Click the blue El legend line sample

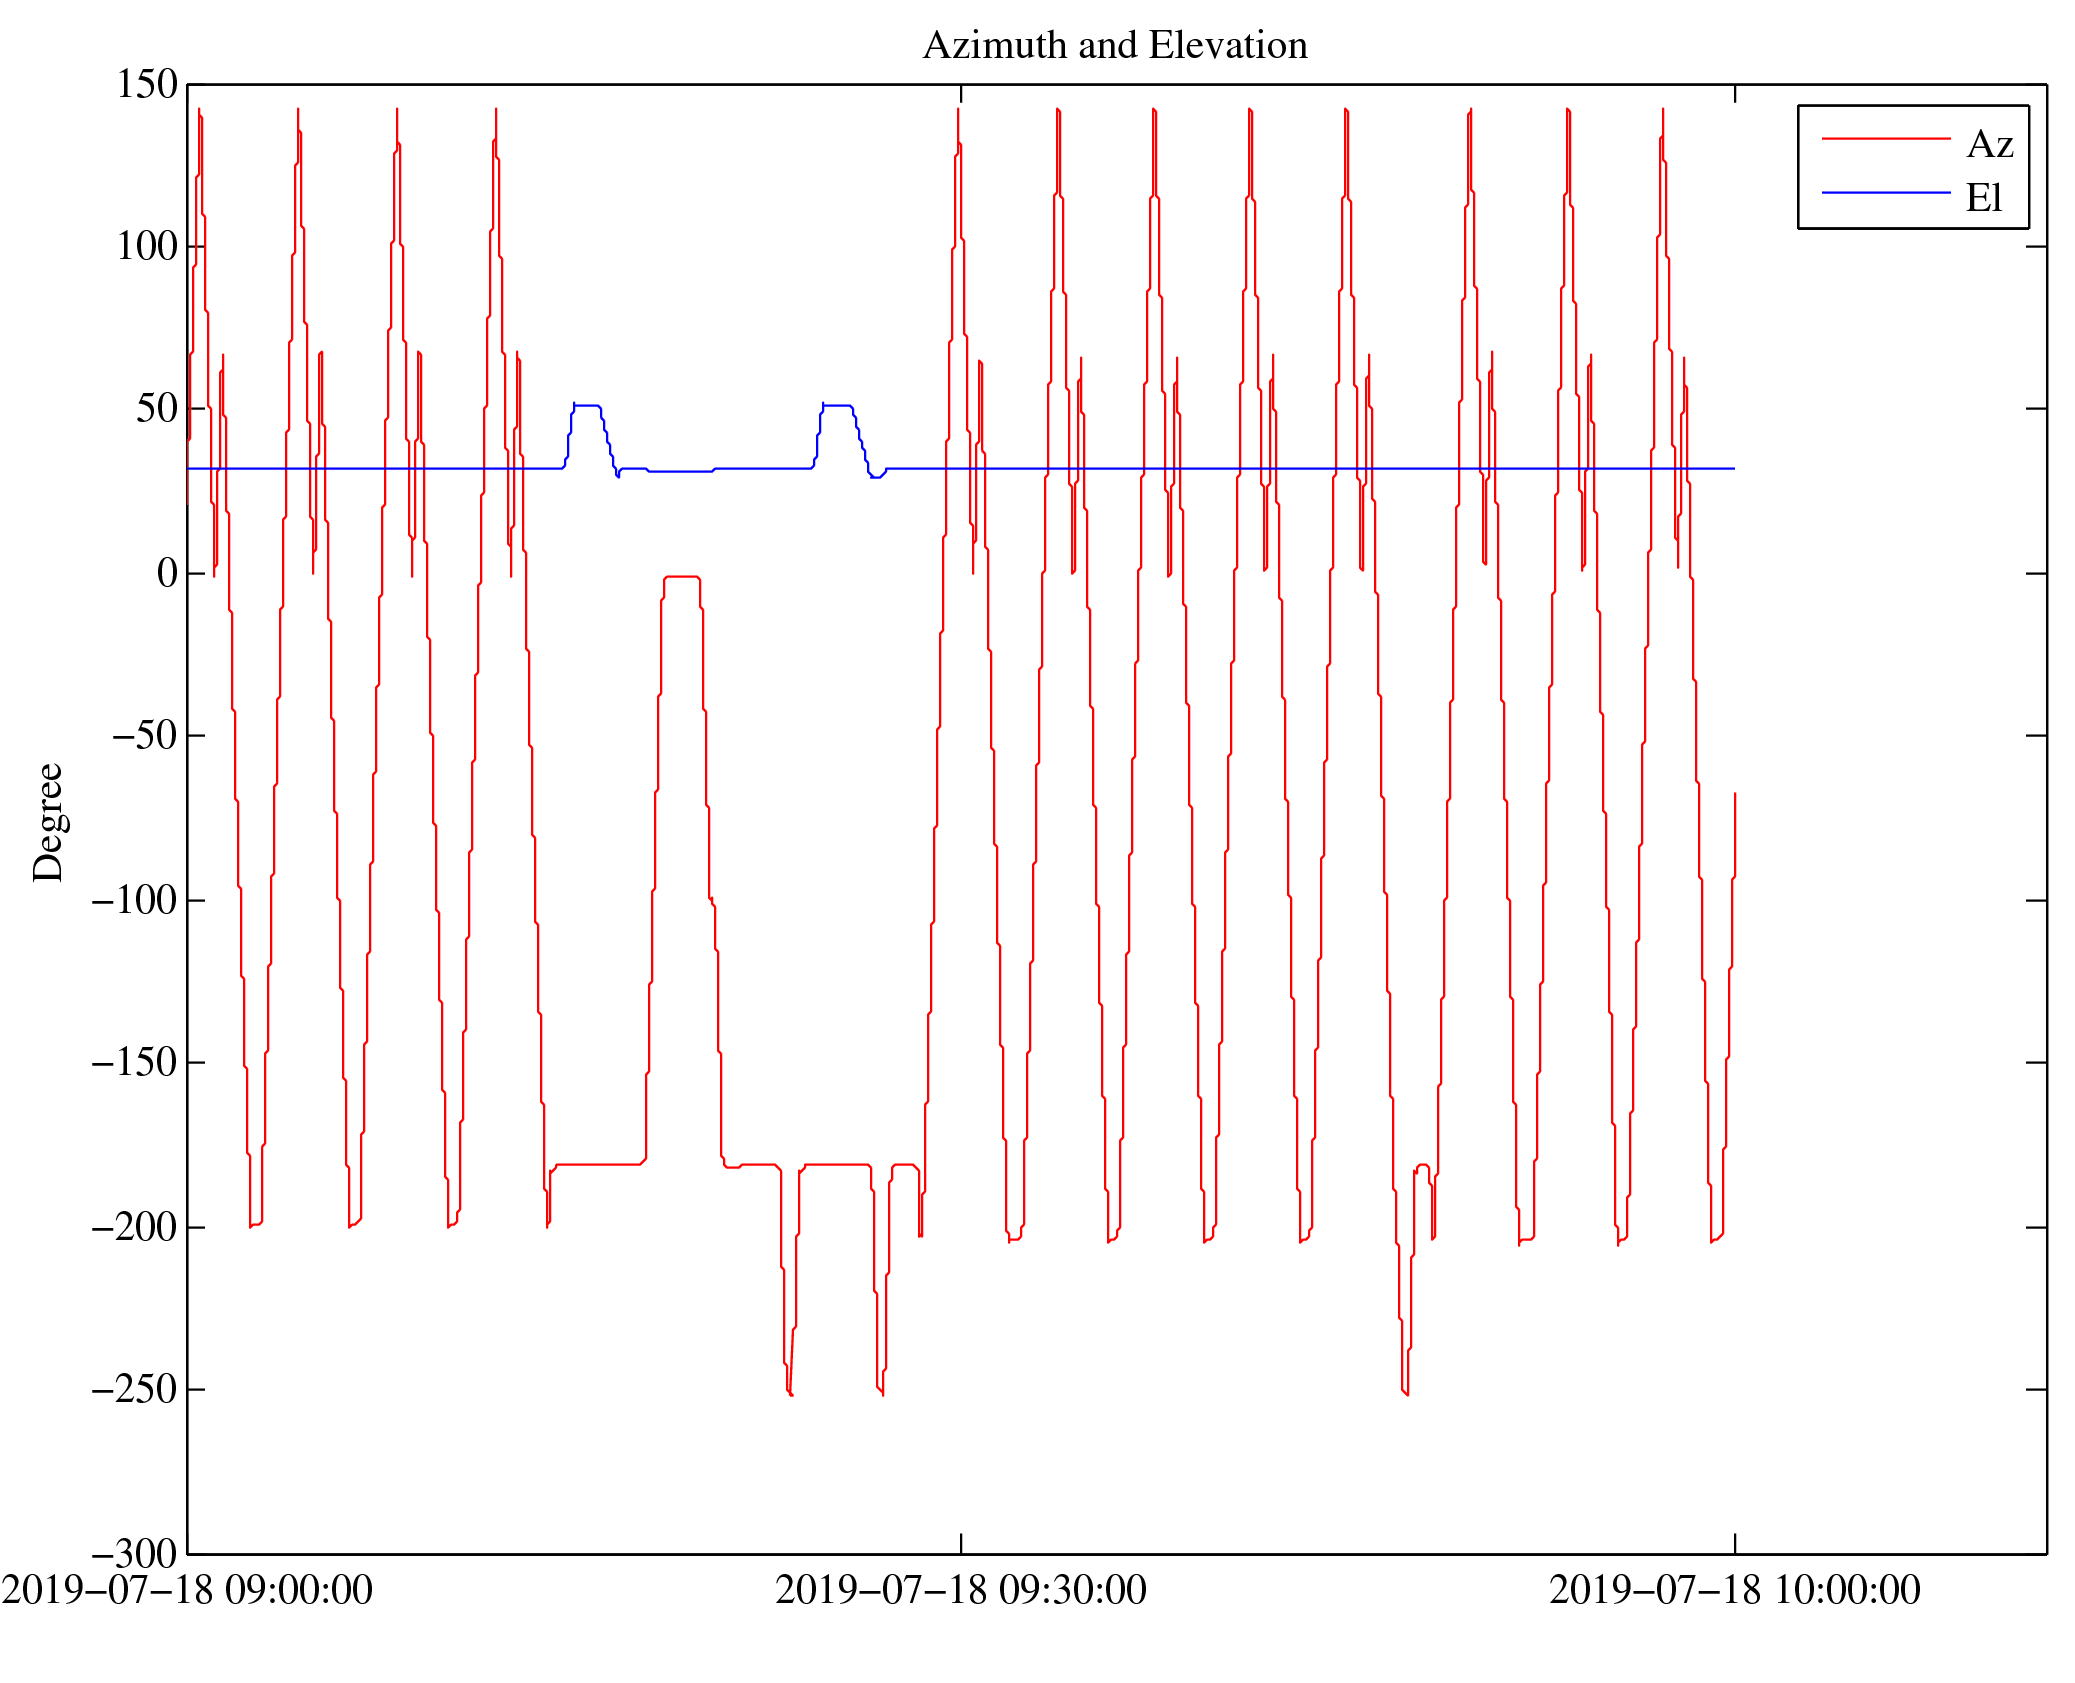(x=1885, y=192)
